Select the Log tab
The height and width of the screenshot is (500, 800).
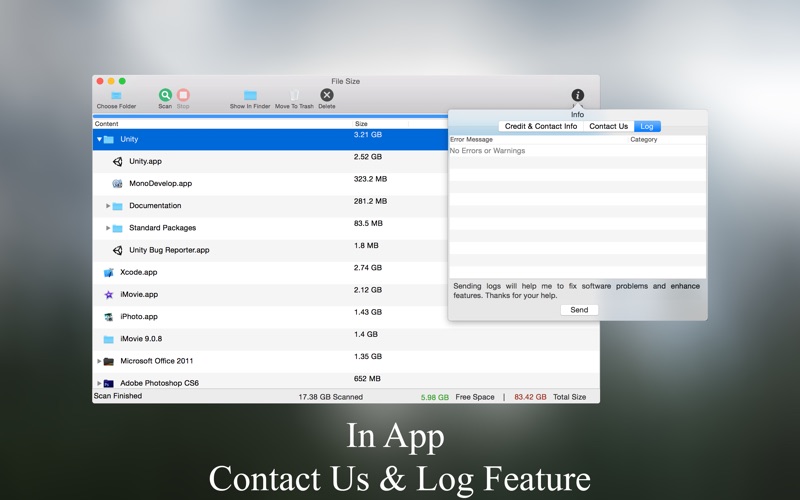[647, 126]
